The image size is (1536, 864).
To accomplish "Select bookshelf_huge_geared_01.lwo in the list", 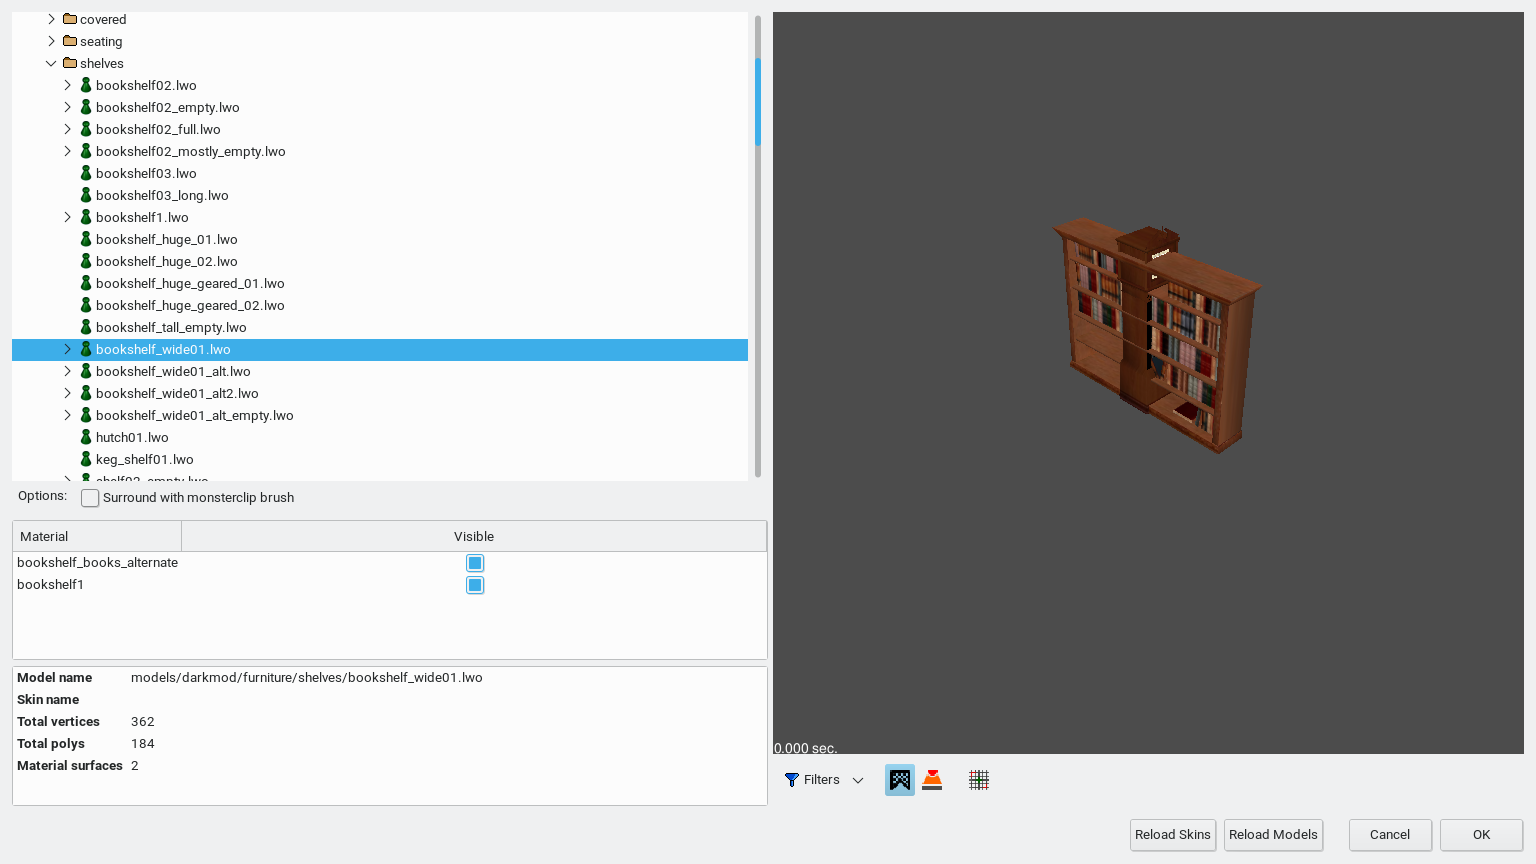I will (190, 283).
